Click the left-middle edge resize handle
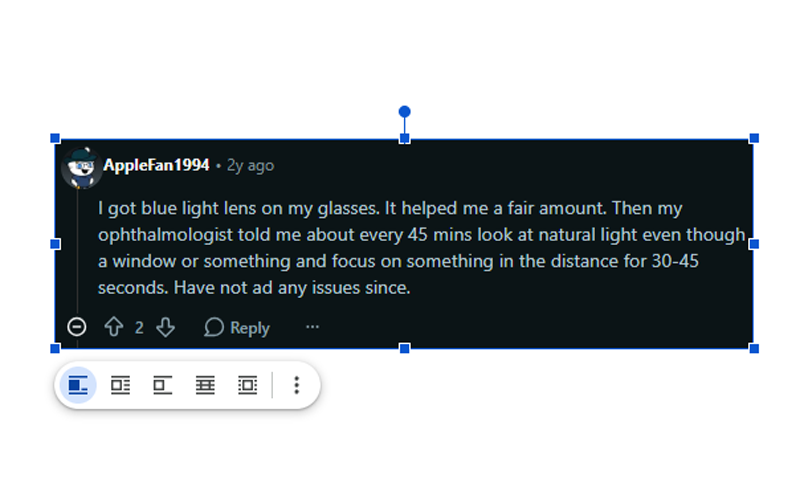The height and width of the screenshot is (500, 800). 55,243
